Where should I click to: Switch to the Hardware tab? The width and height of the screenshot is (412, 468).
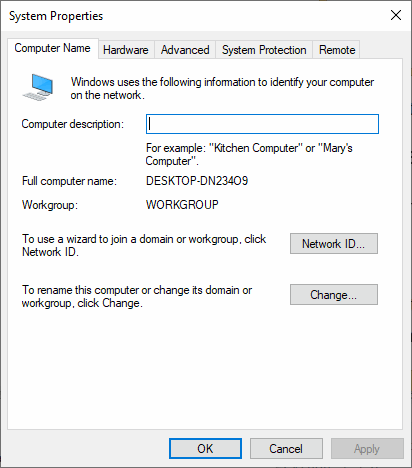click(126, 50)
